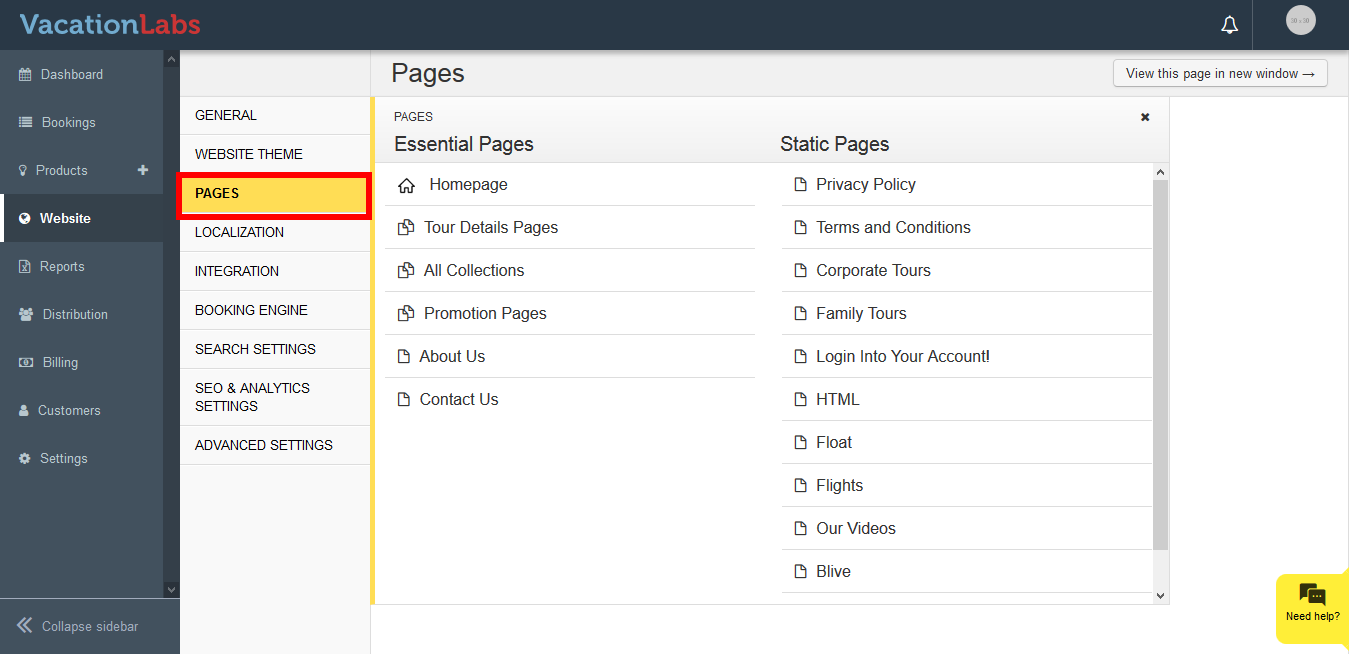Click the Distribution people icon
This screenshot has height=654, width=1349.
click(x=25, y=315)
